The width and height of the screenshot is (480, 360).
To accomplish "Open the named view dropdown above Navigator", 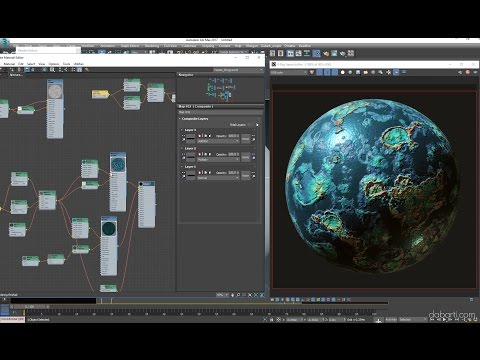I will pyautogui.click(x=238, y=70).
